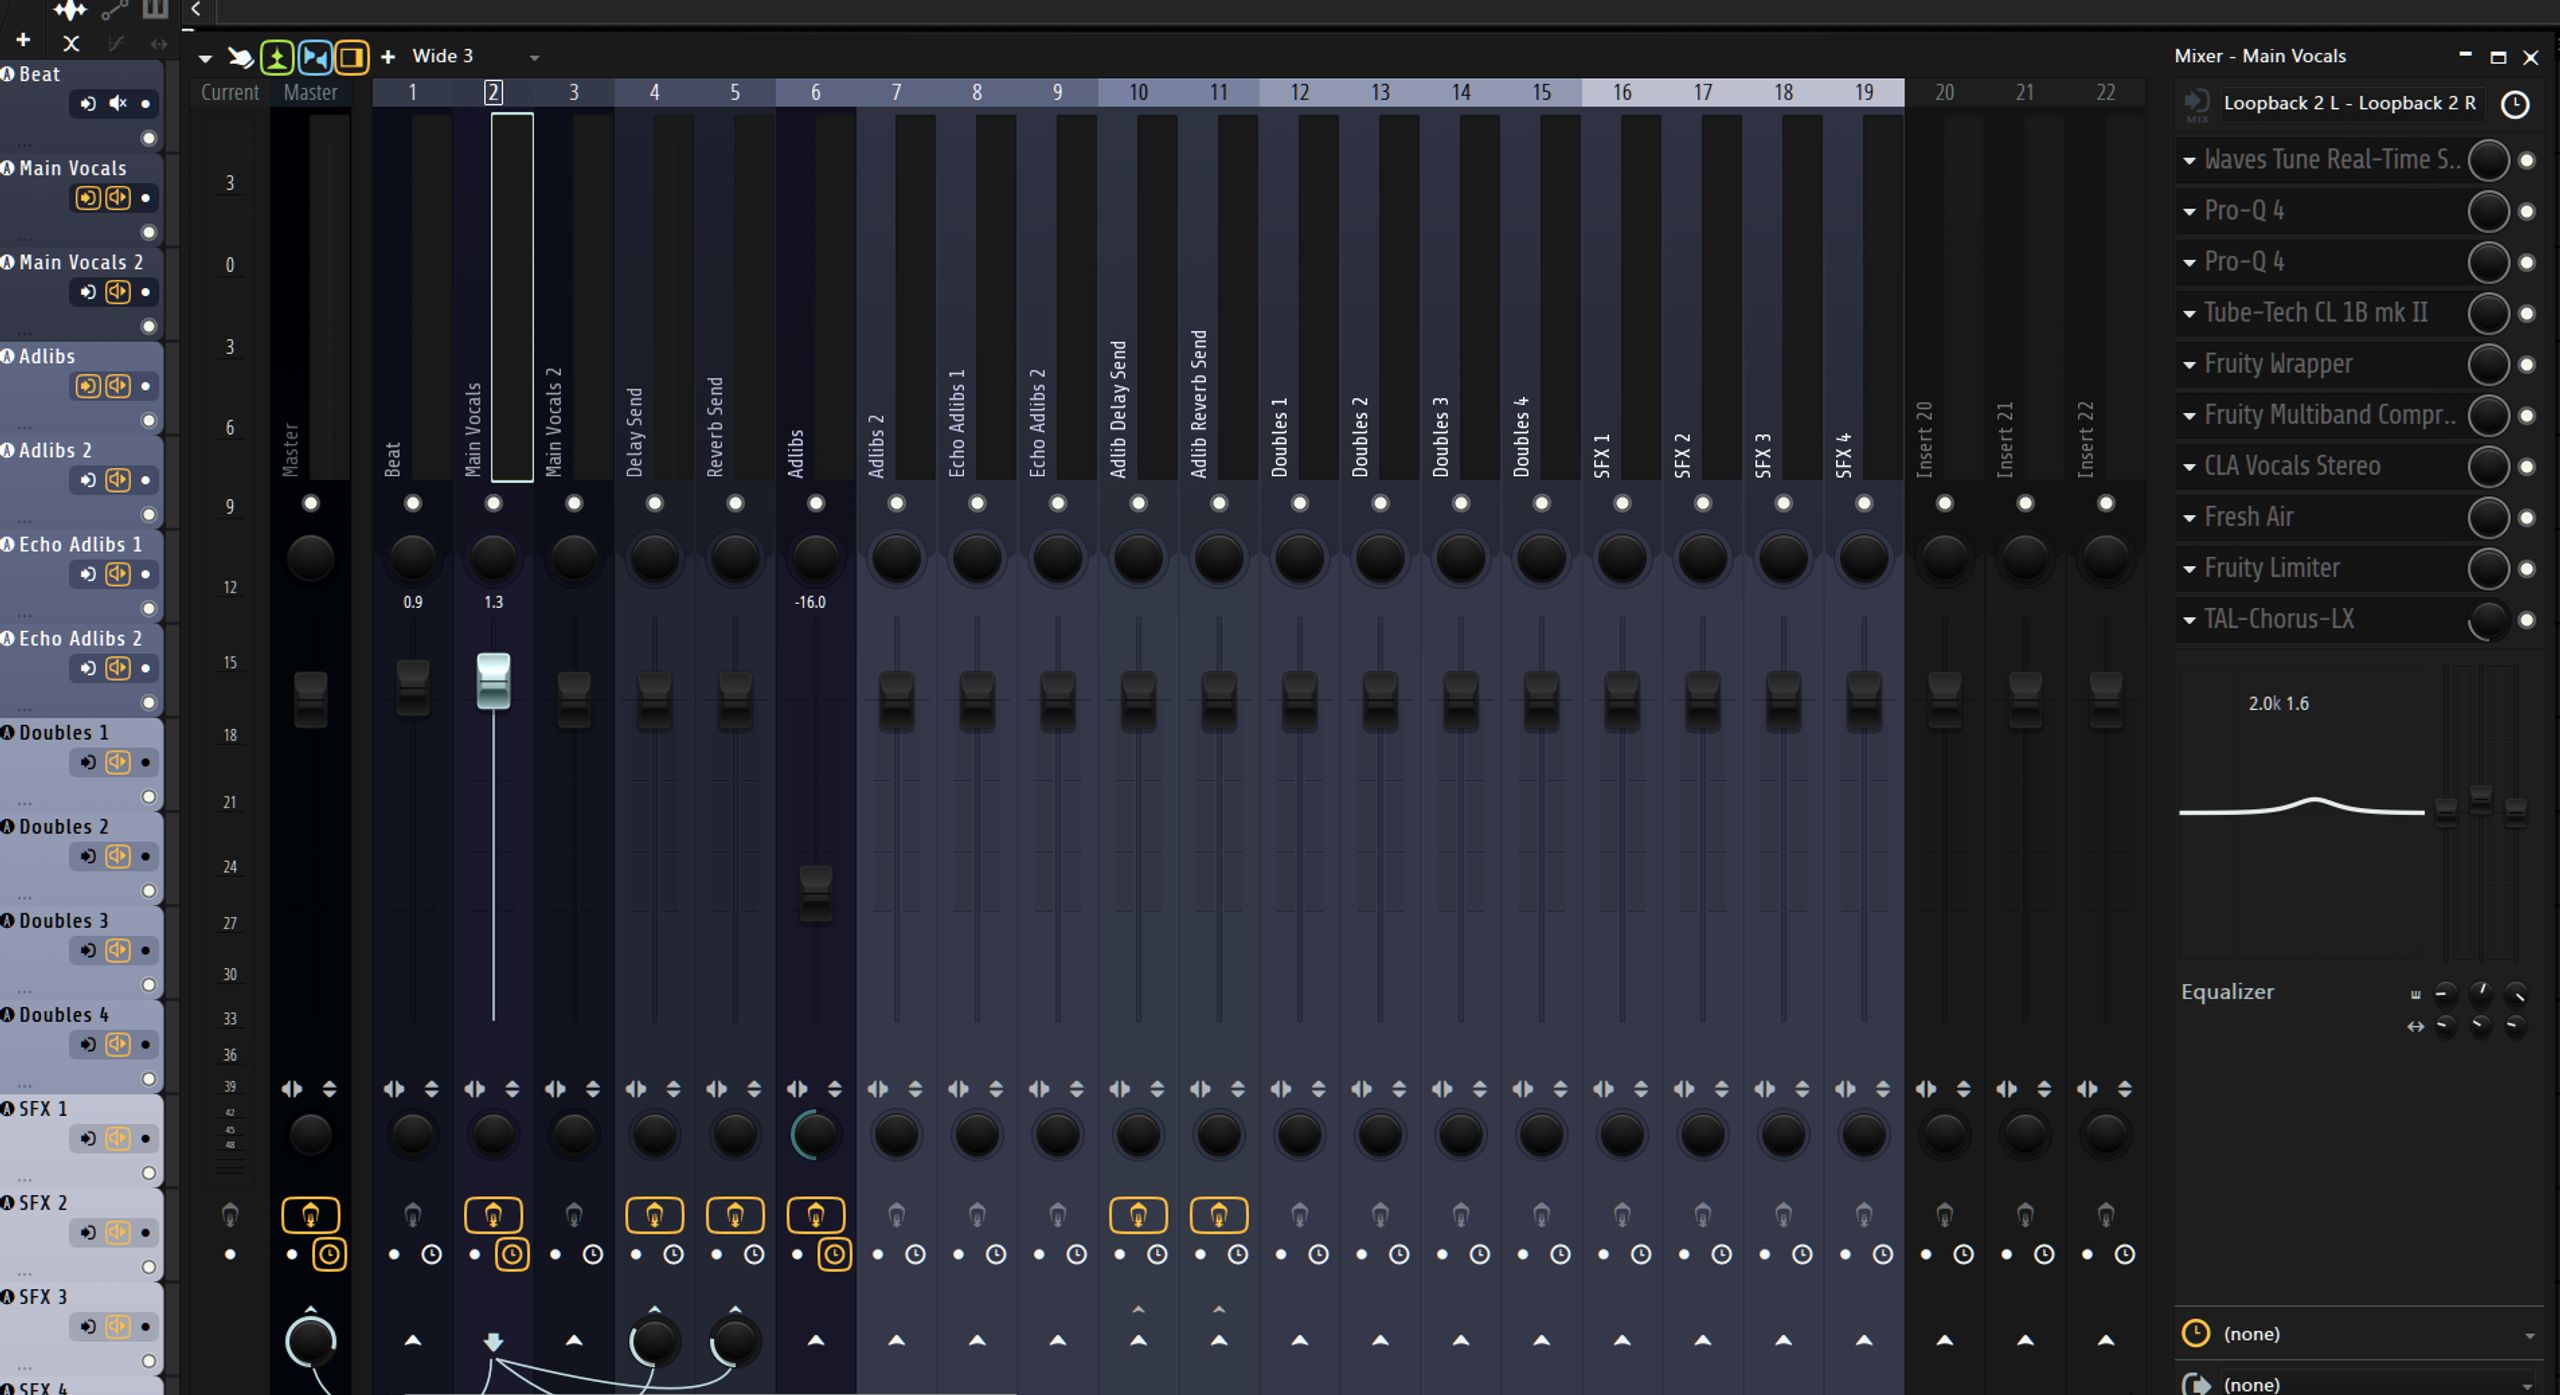Open the Fruity Multiband Compr.. plugin slot
This screenshot has width=2560, height=1395.
click(2329, 415)
